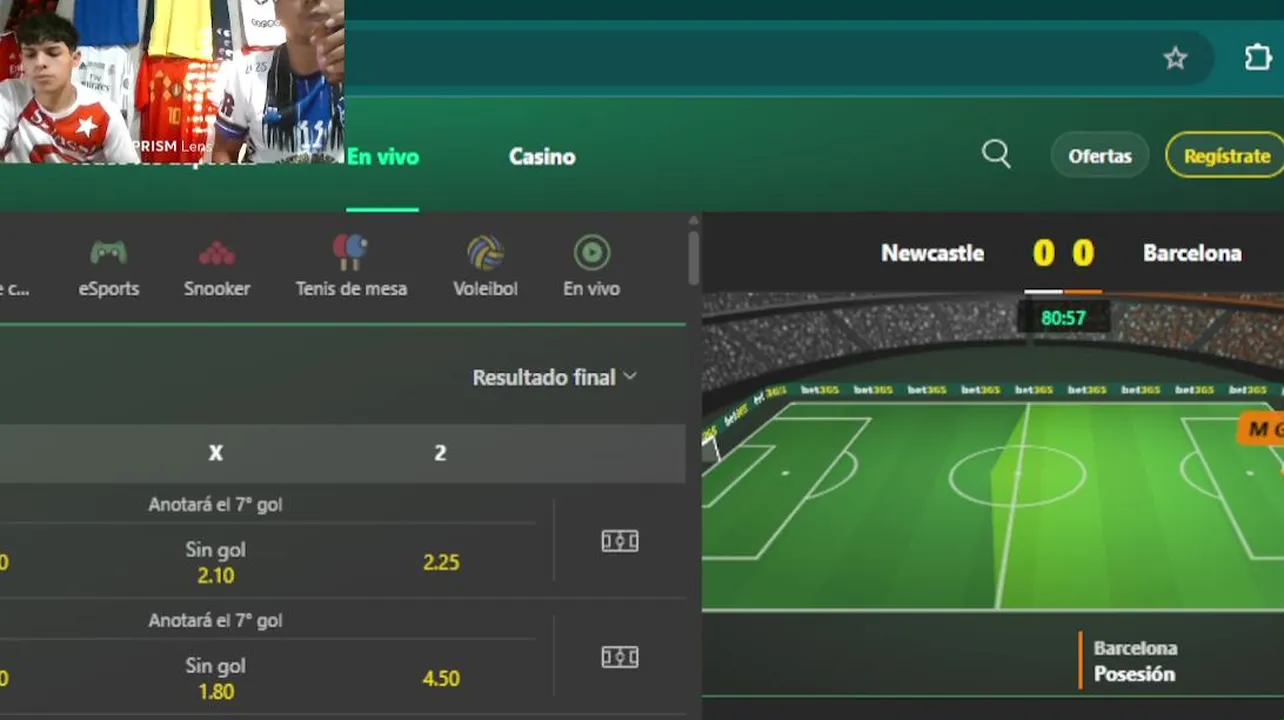Open the browser extensions puzzle icon
Viewport: 1284px width, 720px height.
[1258, 58]
